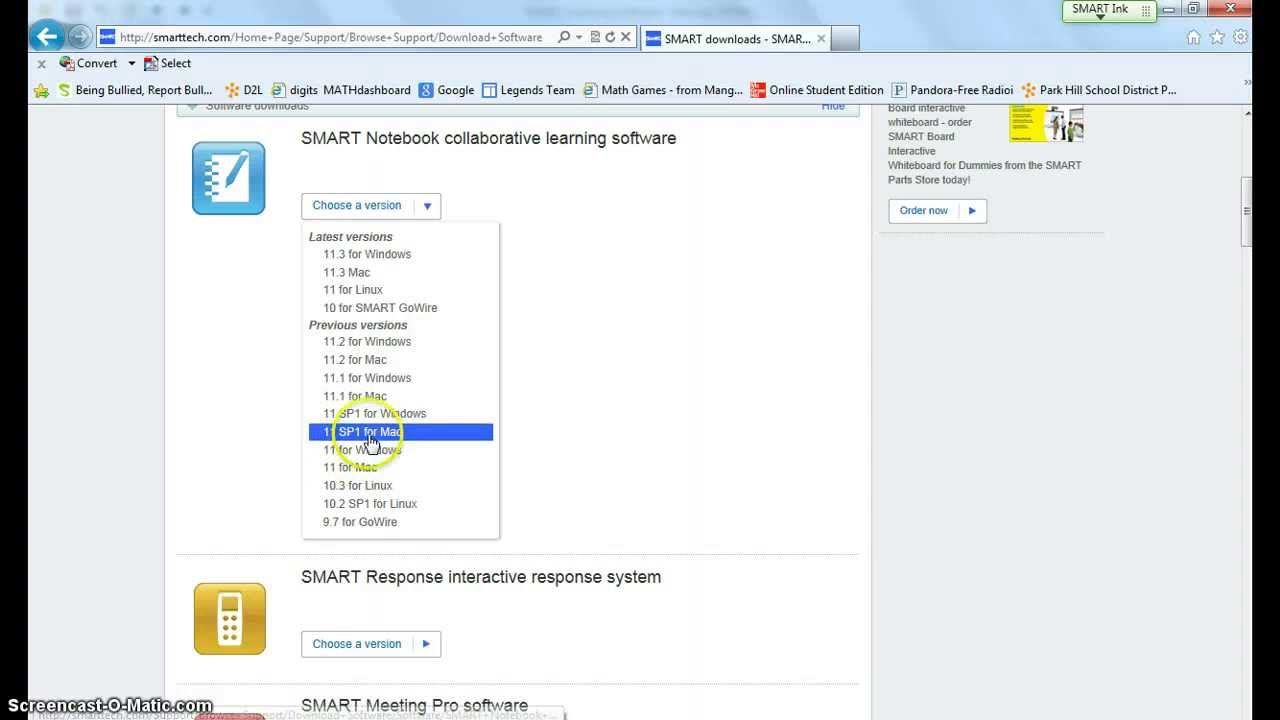Open Favorites star icon at top right
The image size is (1280, 720).
1217,37
